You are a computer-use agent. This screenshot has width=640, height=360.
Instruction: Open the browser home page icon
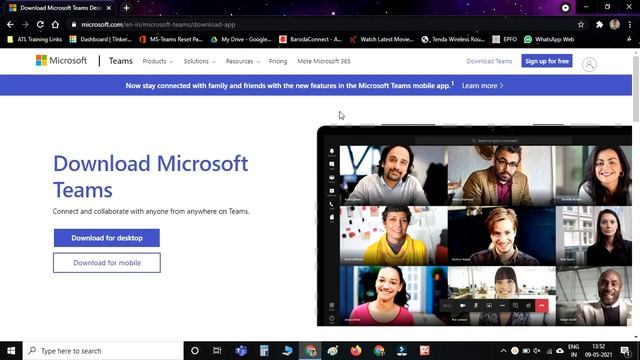55,24
